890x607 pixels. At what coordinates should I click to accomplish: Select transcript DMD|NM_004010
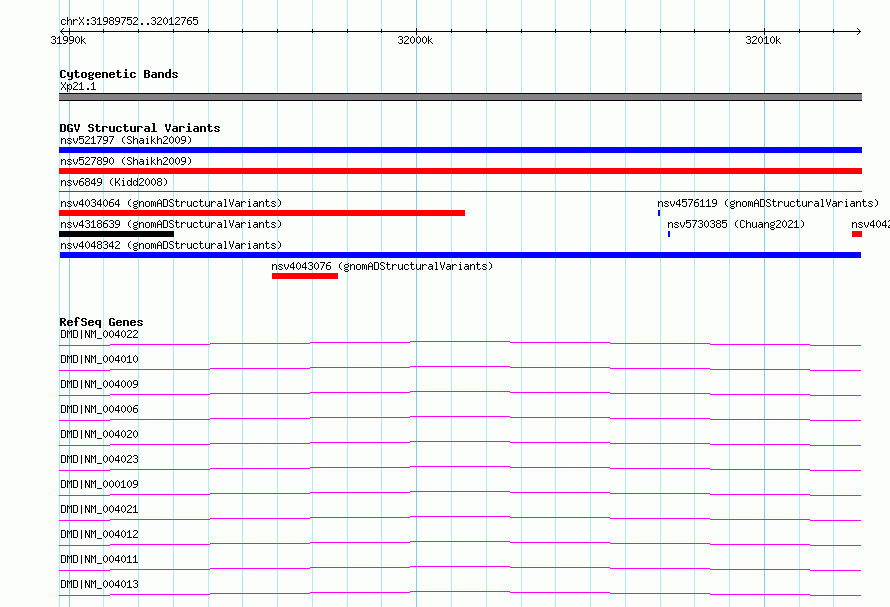[99, 359]
